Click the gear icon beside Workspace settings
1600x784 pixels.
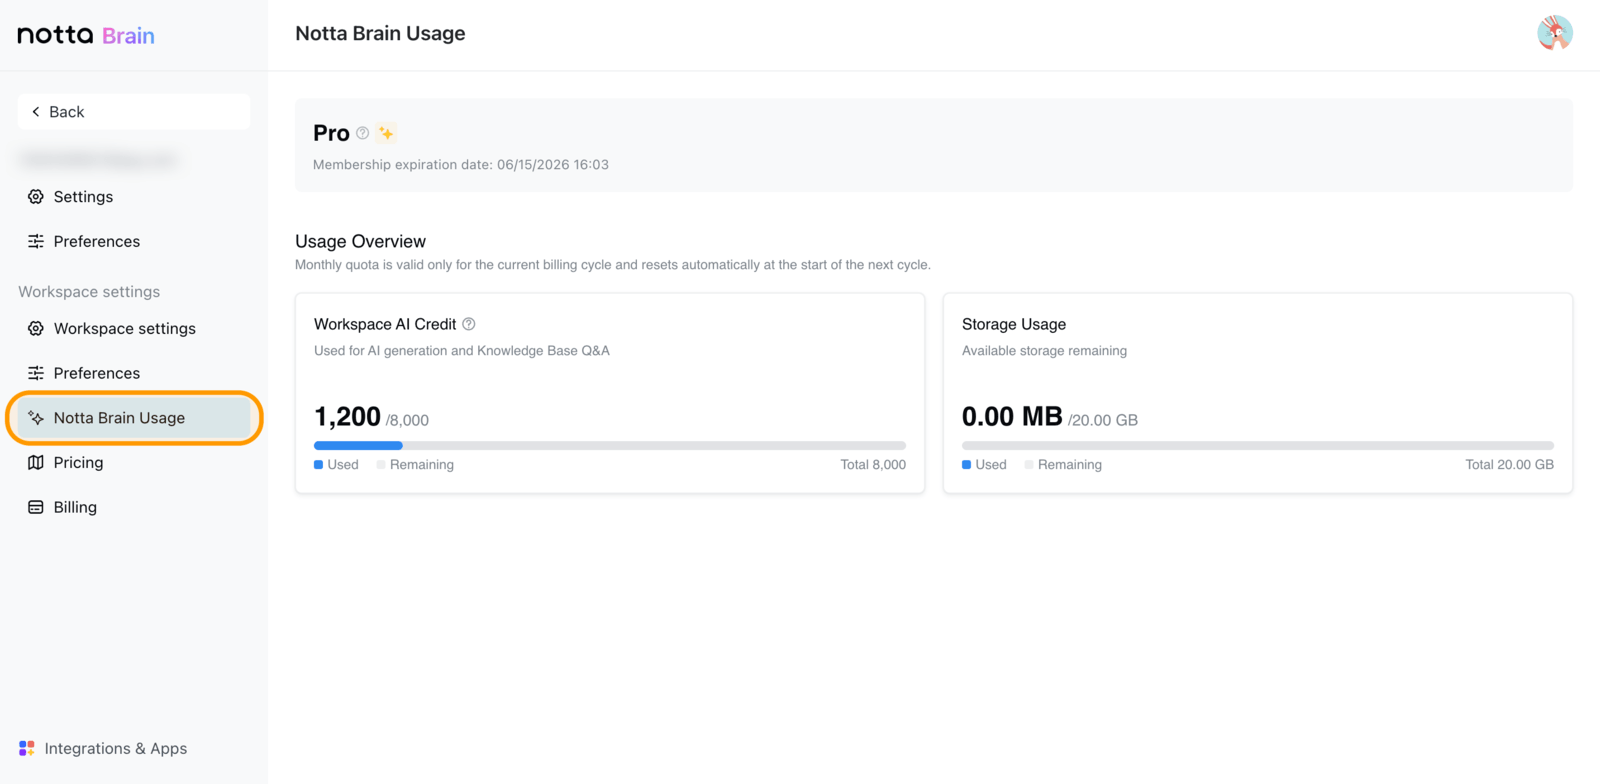pyautogui.click(x=36, y=329)
